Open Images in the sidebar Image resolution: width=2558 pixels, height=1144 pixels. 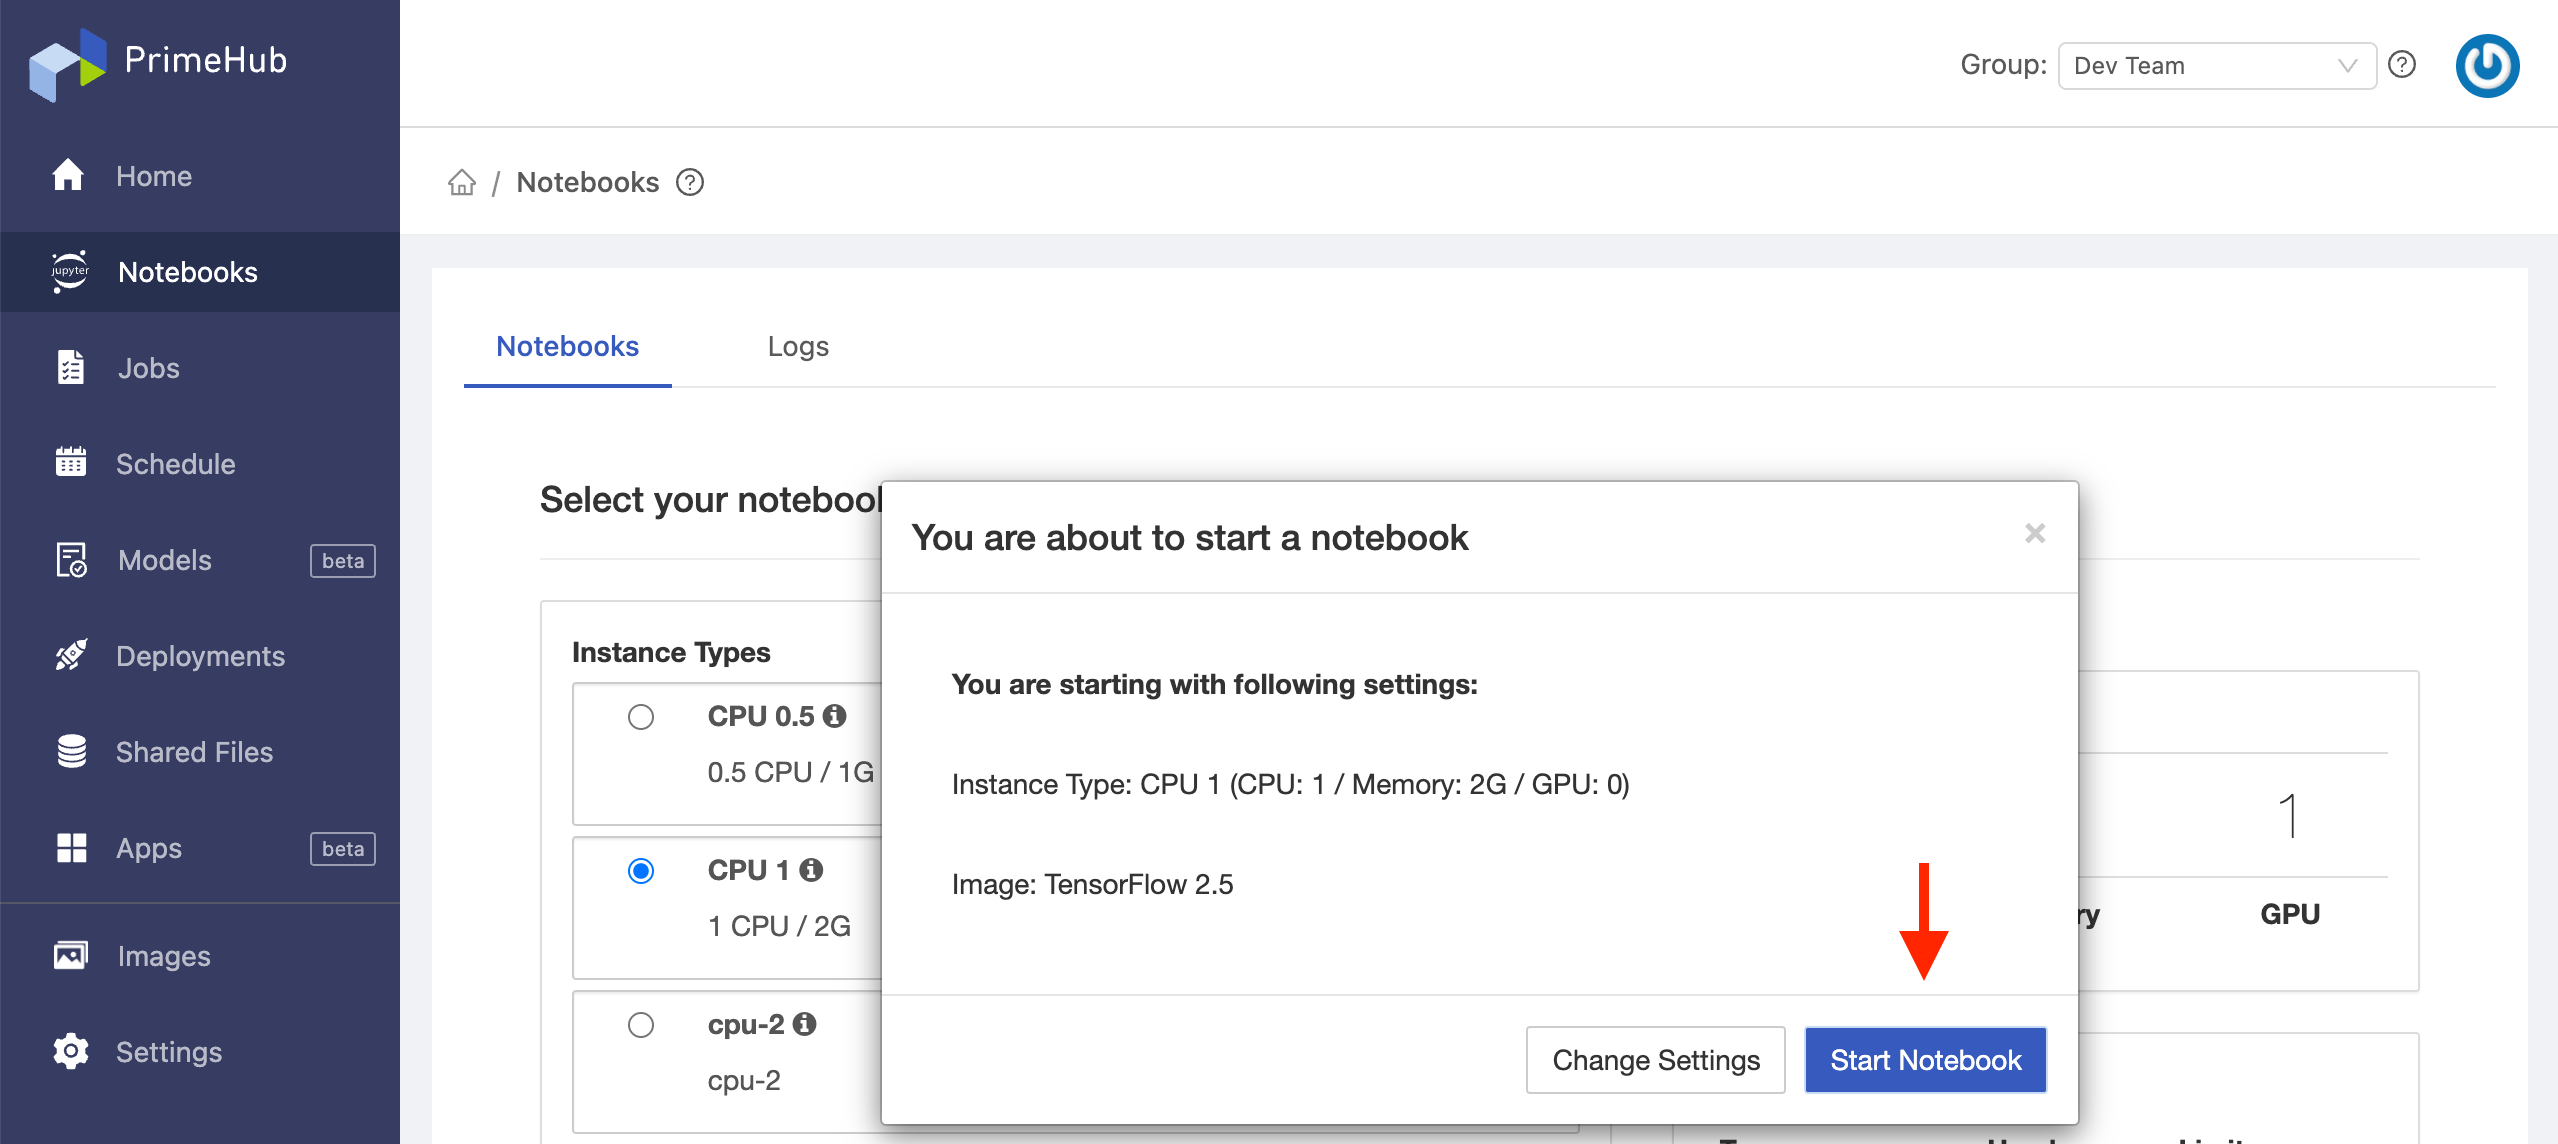click(200, 956)
